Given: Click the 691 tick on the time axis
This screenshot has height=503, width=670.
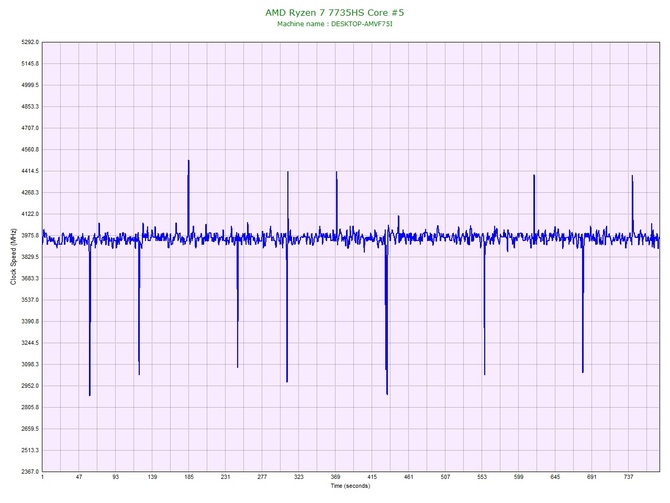Looking at the screenshot, I should click(x=592, y=477).
